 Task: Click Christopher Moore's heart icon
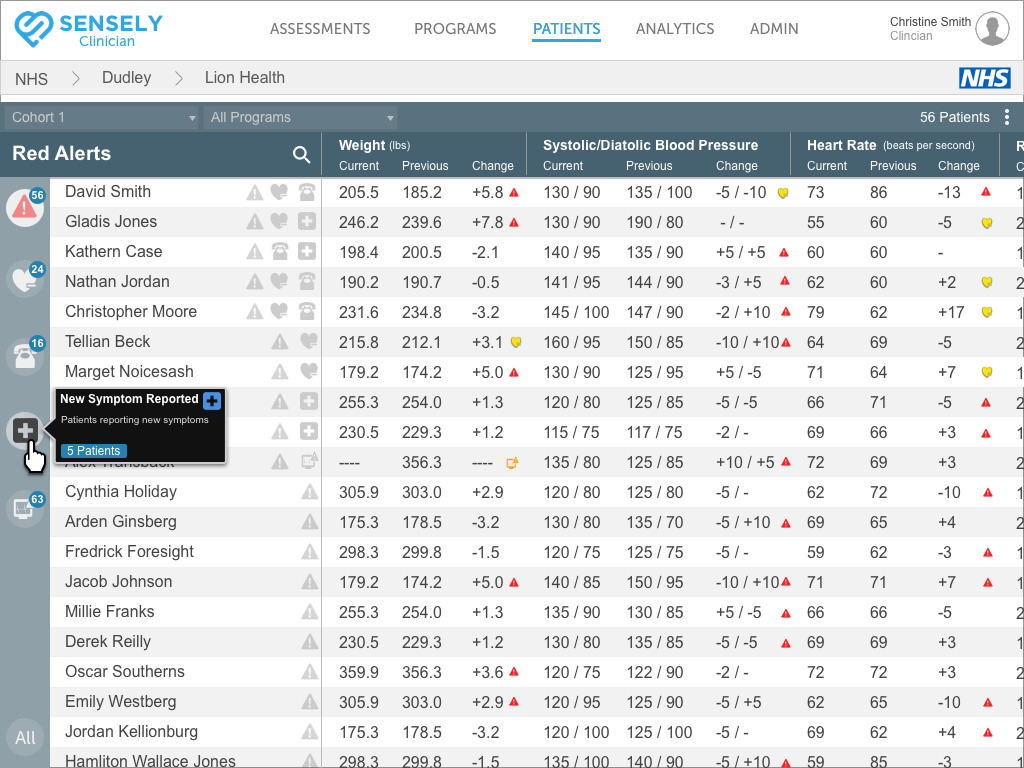[x=280, y=312]
